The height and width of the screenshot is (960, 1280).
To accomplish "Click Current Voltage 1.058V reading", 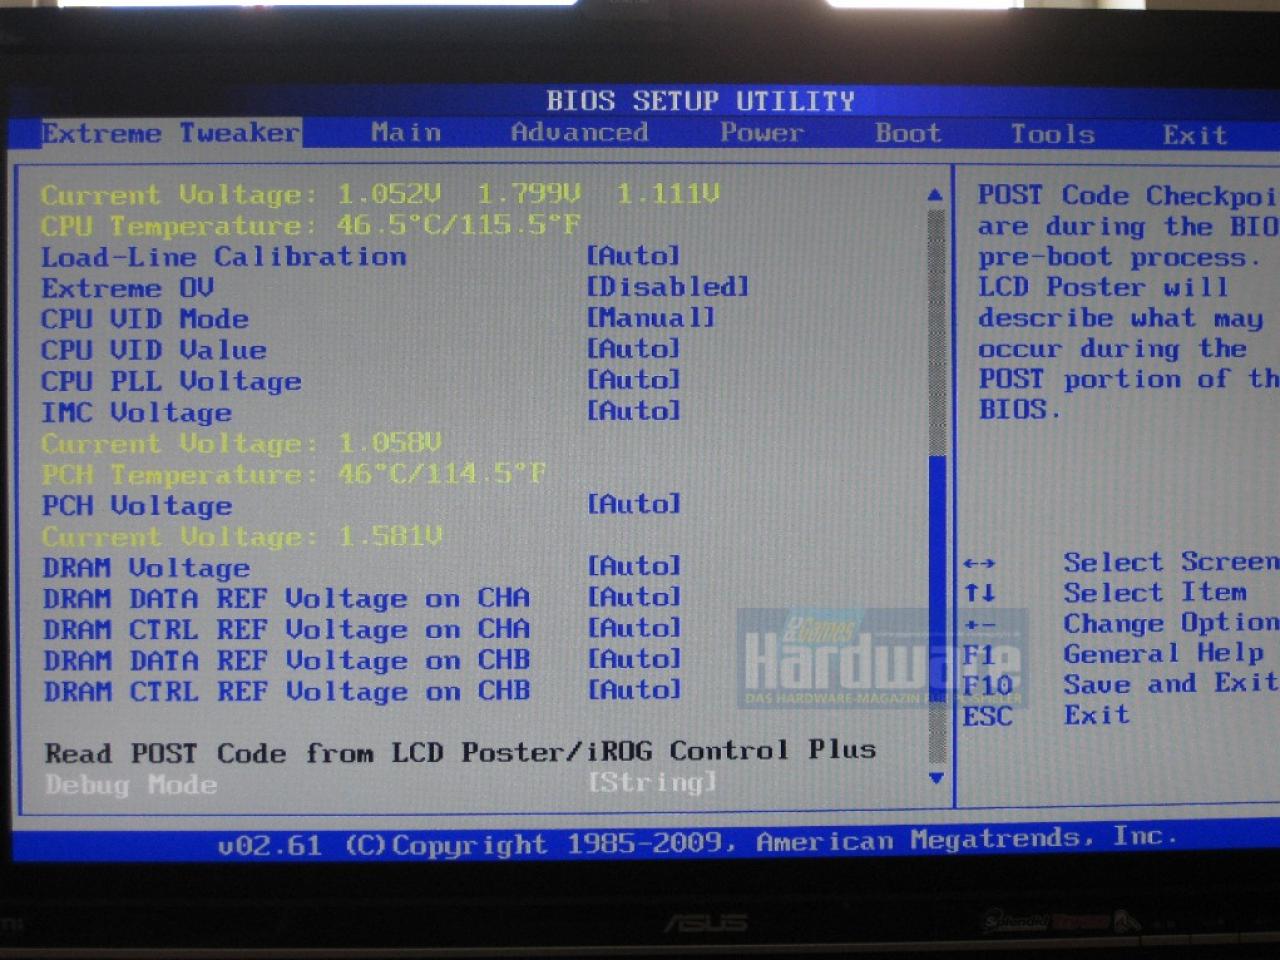I will [241, 443].
